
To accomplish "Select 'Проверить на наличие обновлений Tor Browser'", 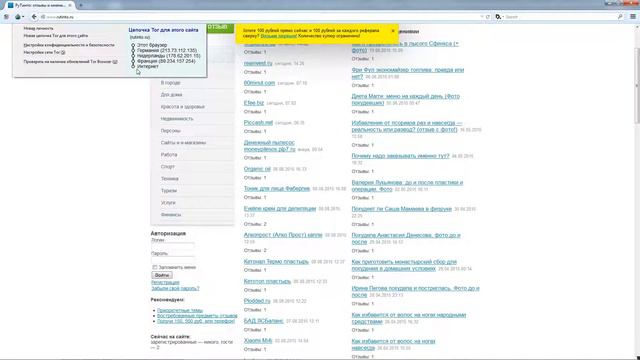I will (x=70, y=62).
